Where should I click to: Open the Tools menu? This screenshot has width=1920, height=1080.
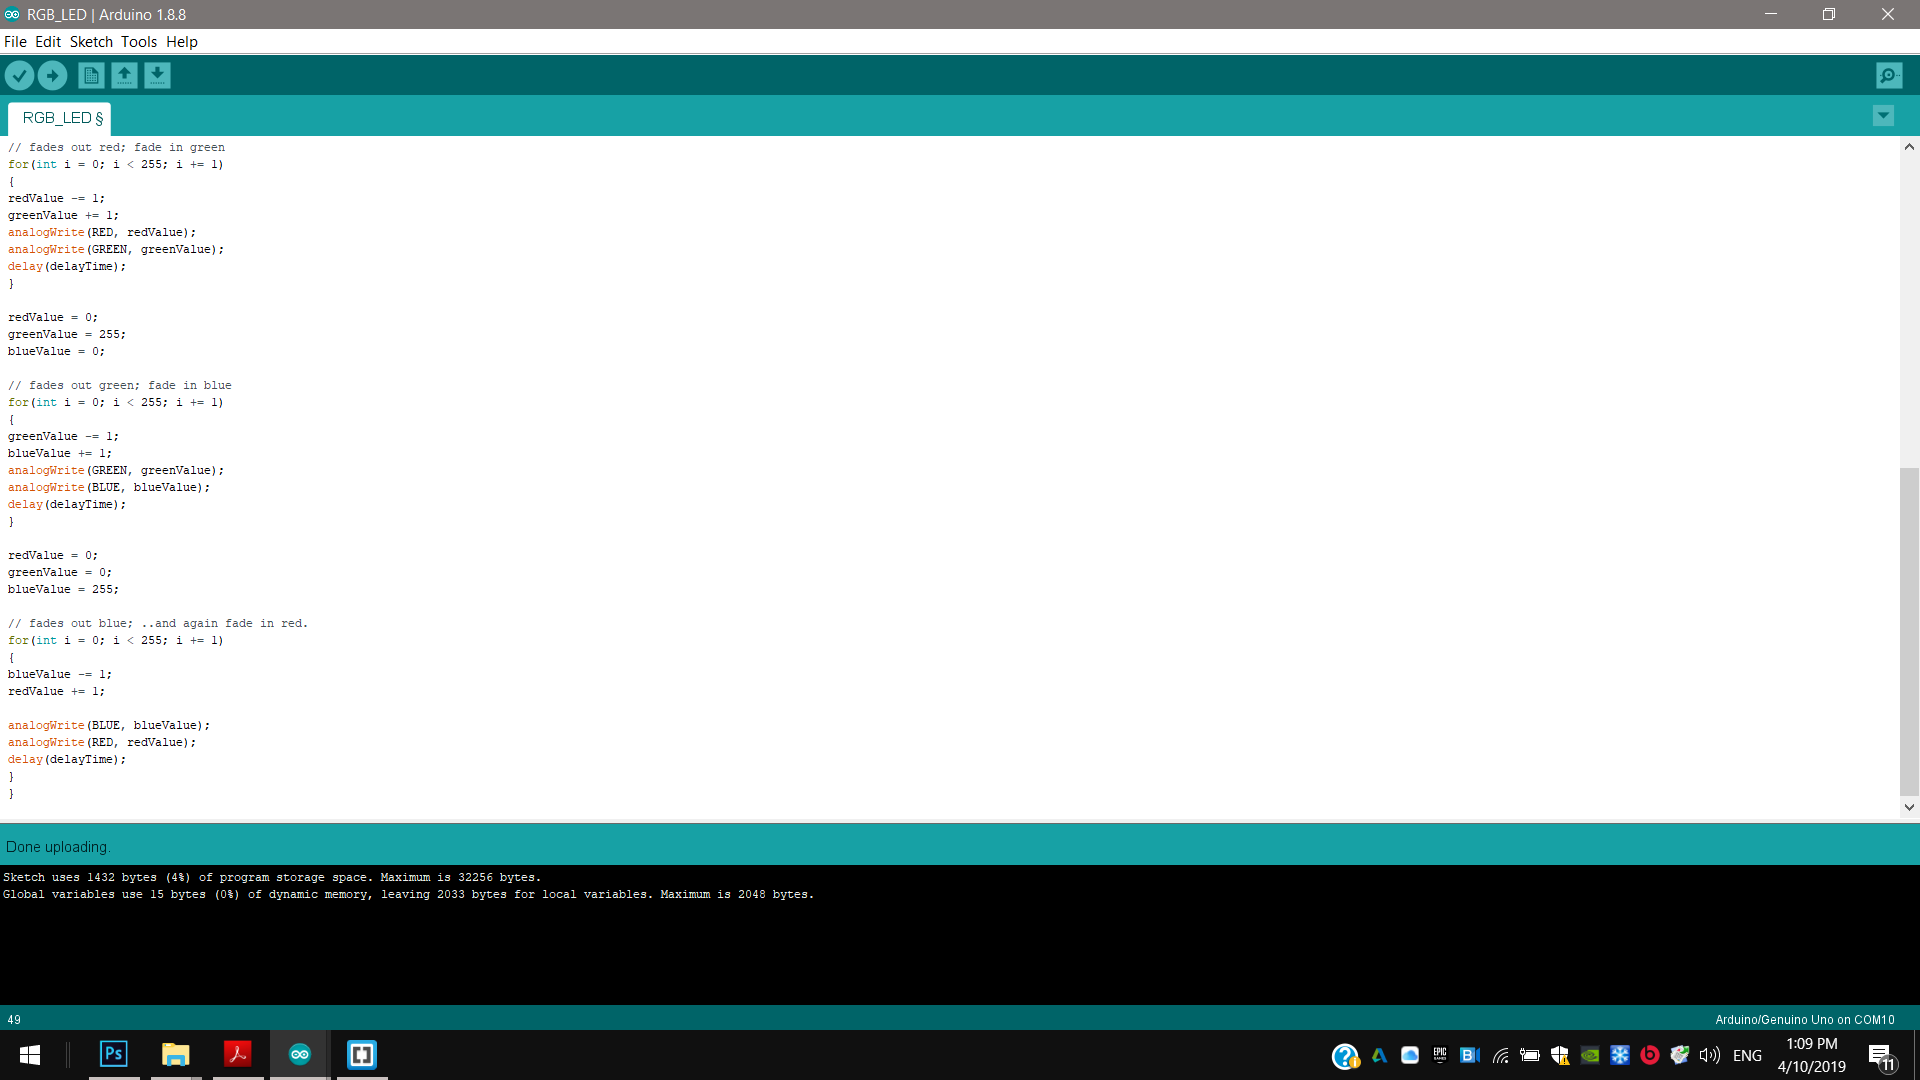pyautogui.click(x=139, y=42)
